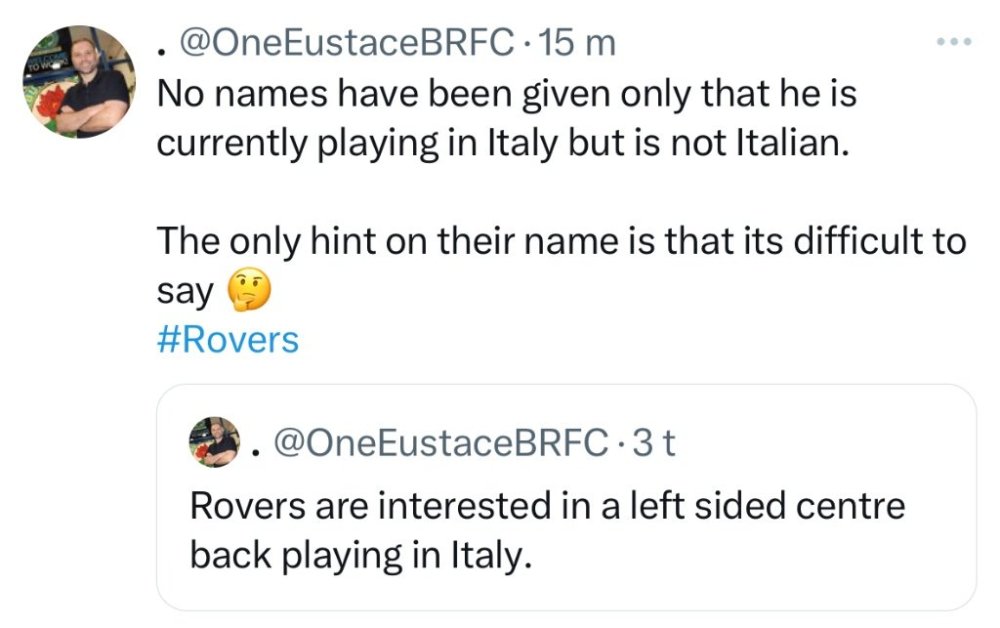The height and width of the screenshot is (628, 1000).
Task: Click the thinking face emoji
Action: [249, 292]
